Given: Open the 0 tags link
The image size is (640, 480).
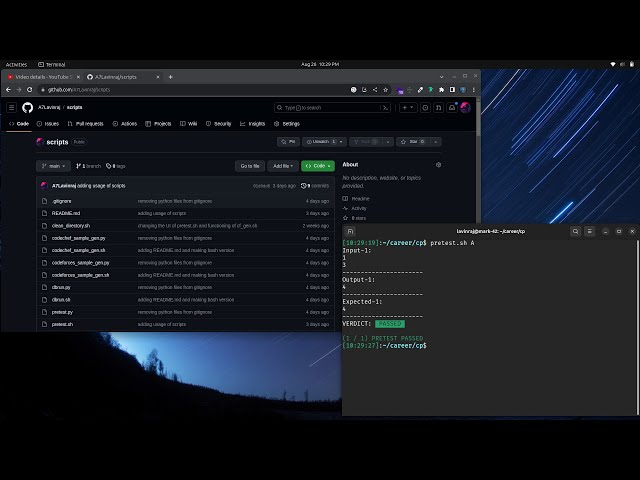Looking at the screenshot, I should 116,166.
